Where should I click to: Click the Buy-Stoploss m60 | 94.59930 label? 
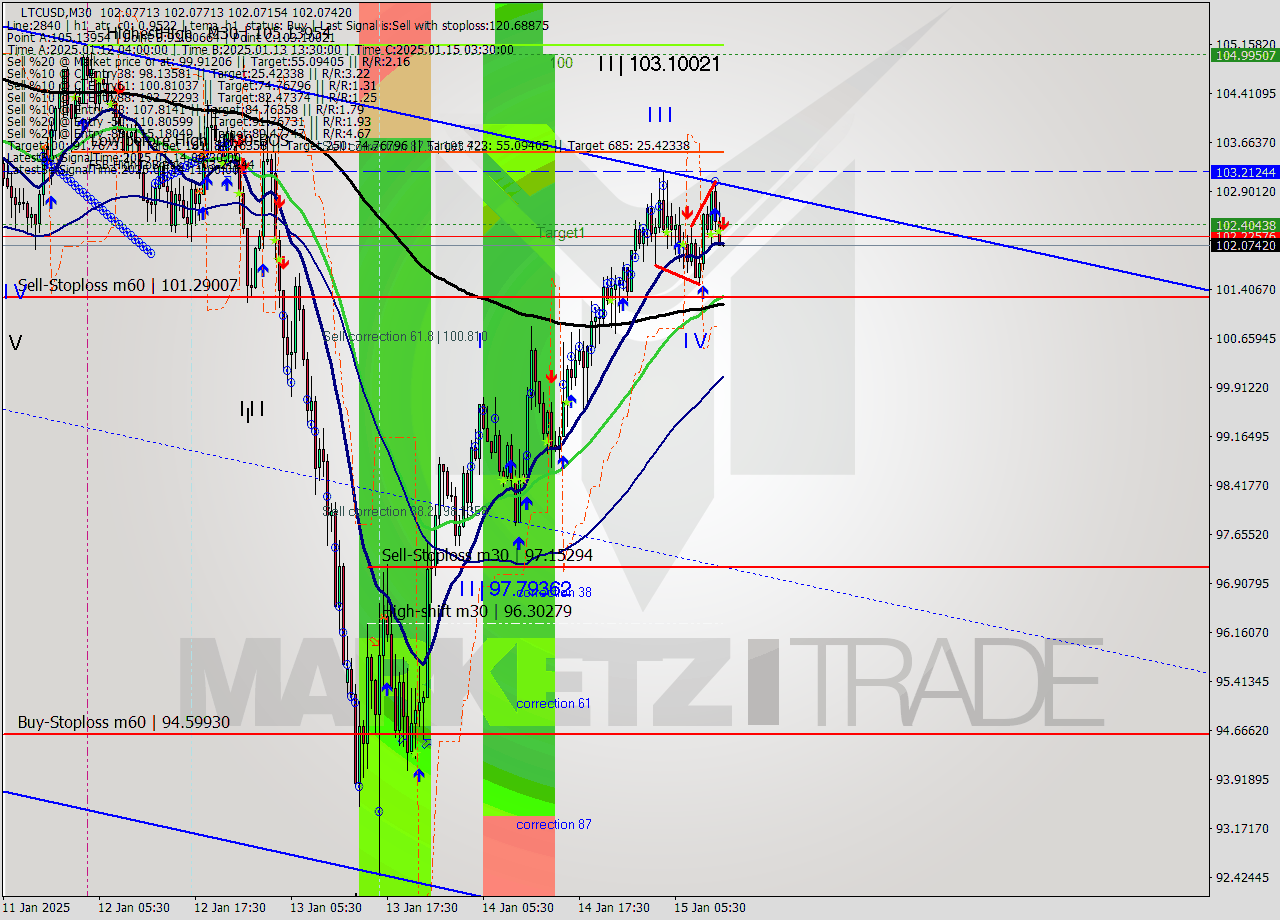124,722
